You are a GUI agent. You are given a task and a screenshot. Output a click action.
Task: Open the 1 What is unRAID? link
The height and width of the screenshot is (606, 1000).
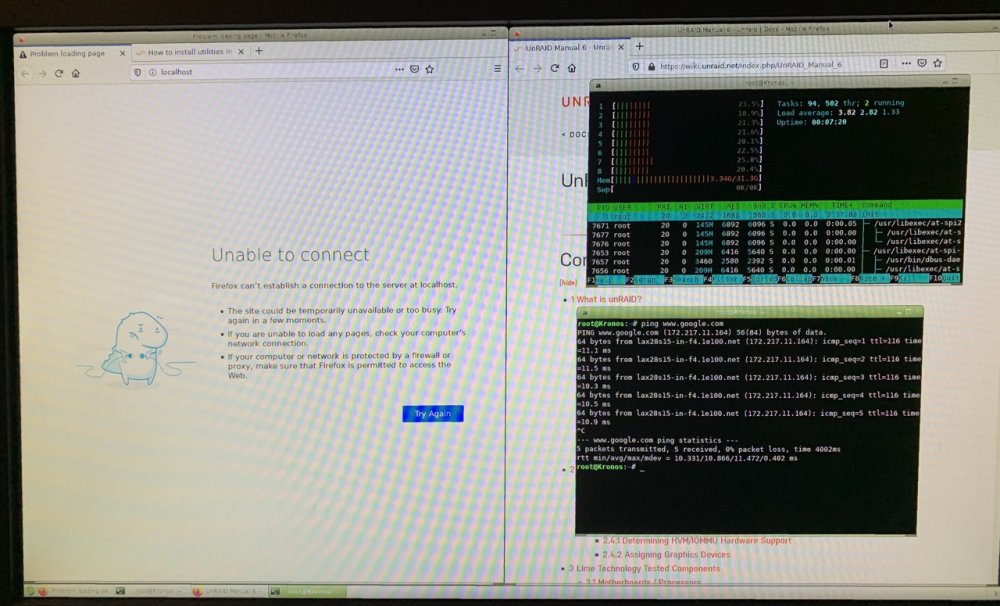point(607,299)
